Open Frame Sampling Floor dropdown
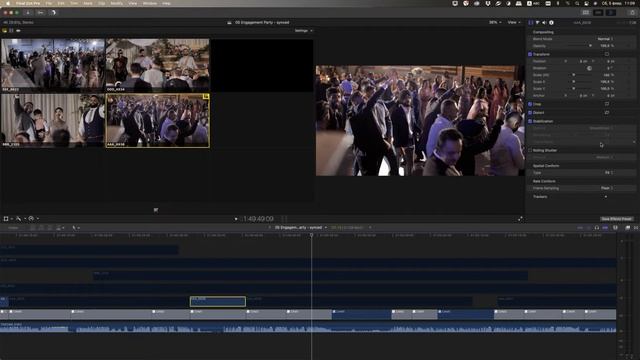Screen dimensions: 640x360 607,188
